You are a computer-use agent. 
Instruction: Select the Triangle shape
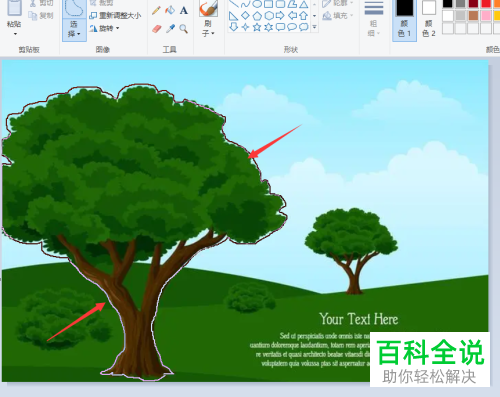coord(303,4)
